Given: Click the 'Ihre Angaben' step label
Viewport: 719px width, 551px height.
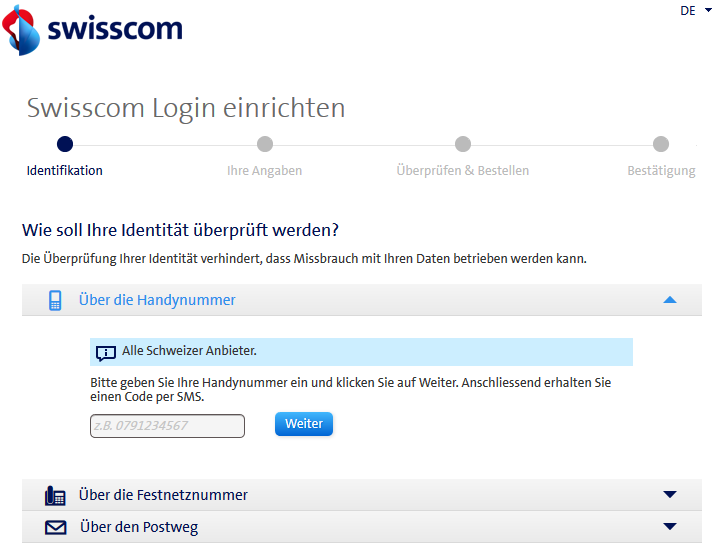Looking at the screenshot, I should (x=264, y=171).
